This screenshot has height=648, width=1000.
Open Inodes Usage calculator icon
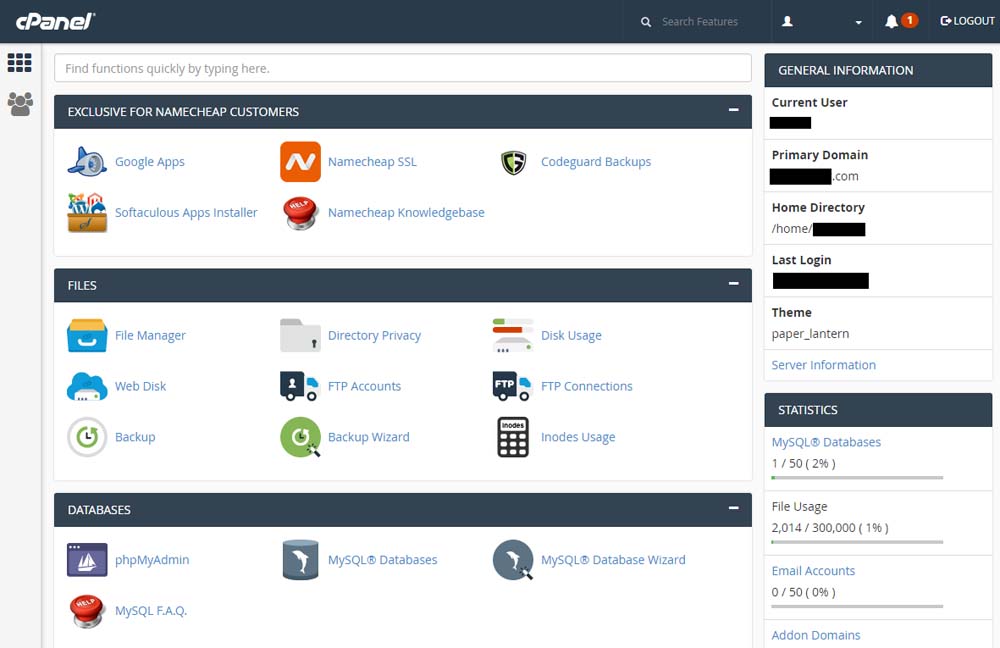point(513,437)
